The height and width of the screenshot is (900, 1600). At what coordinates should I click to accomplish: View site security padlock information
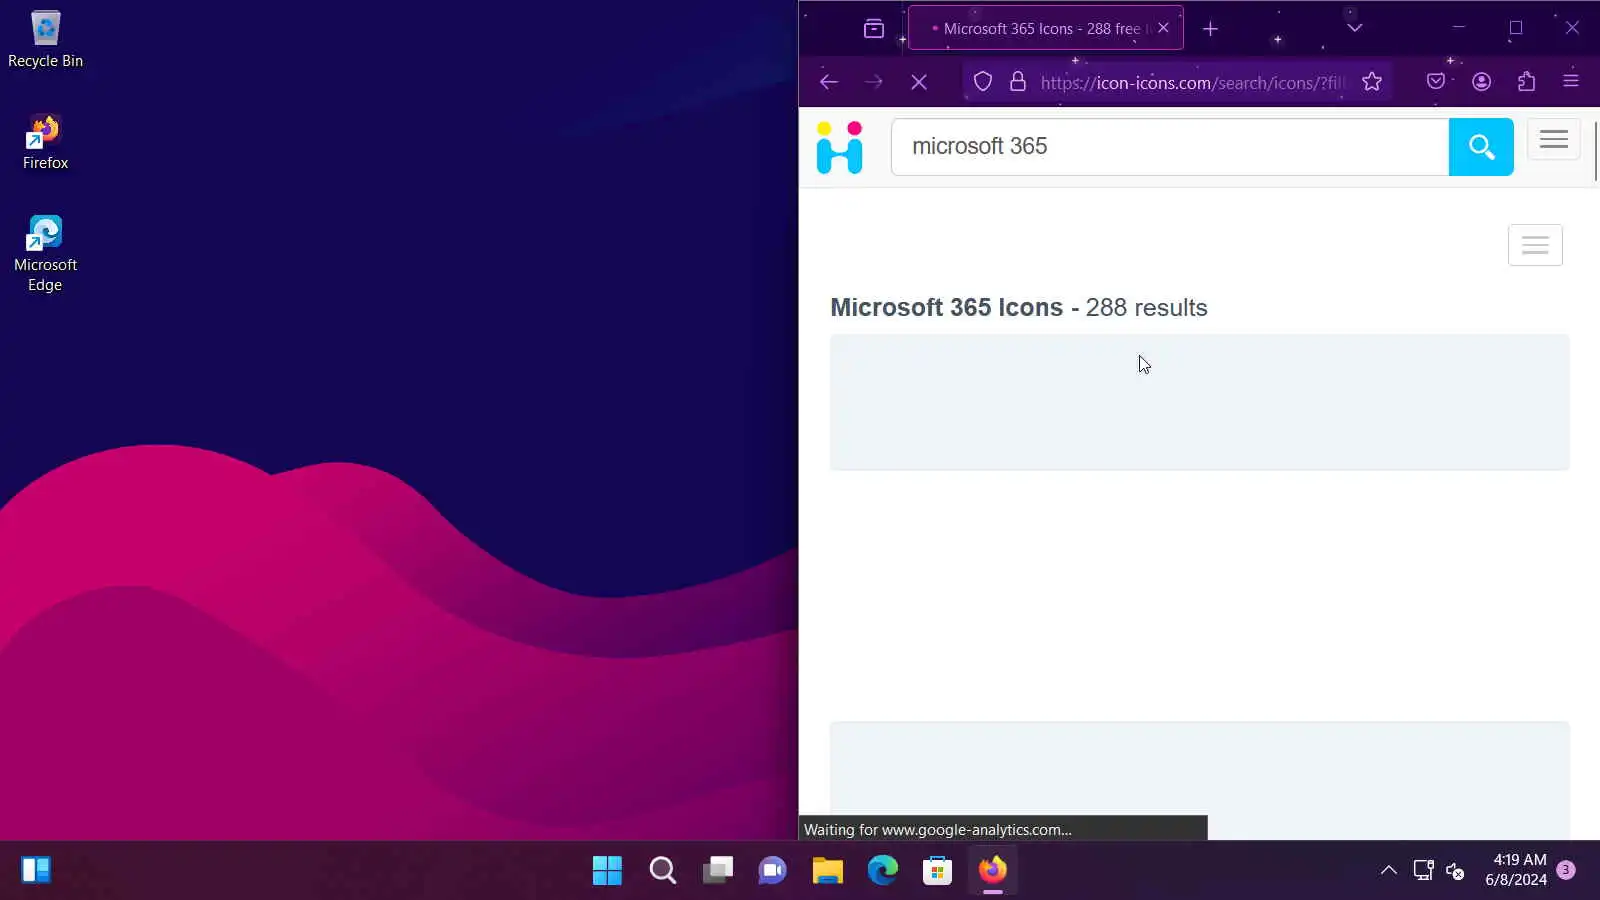[x=1018, y=82]
